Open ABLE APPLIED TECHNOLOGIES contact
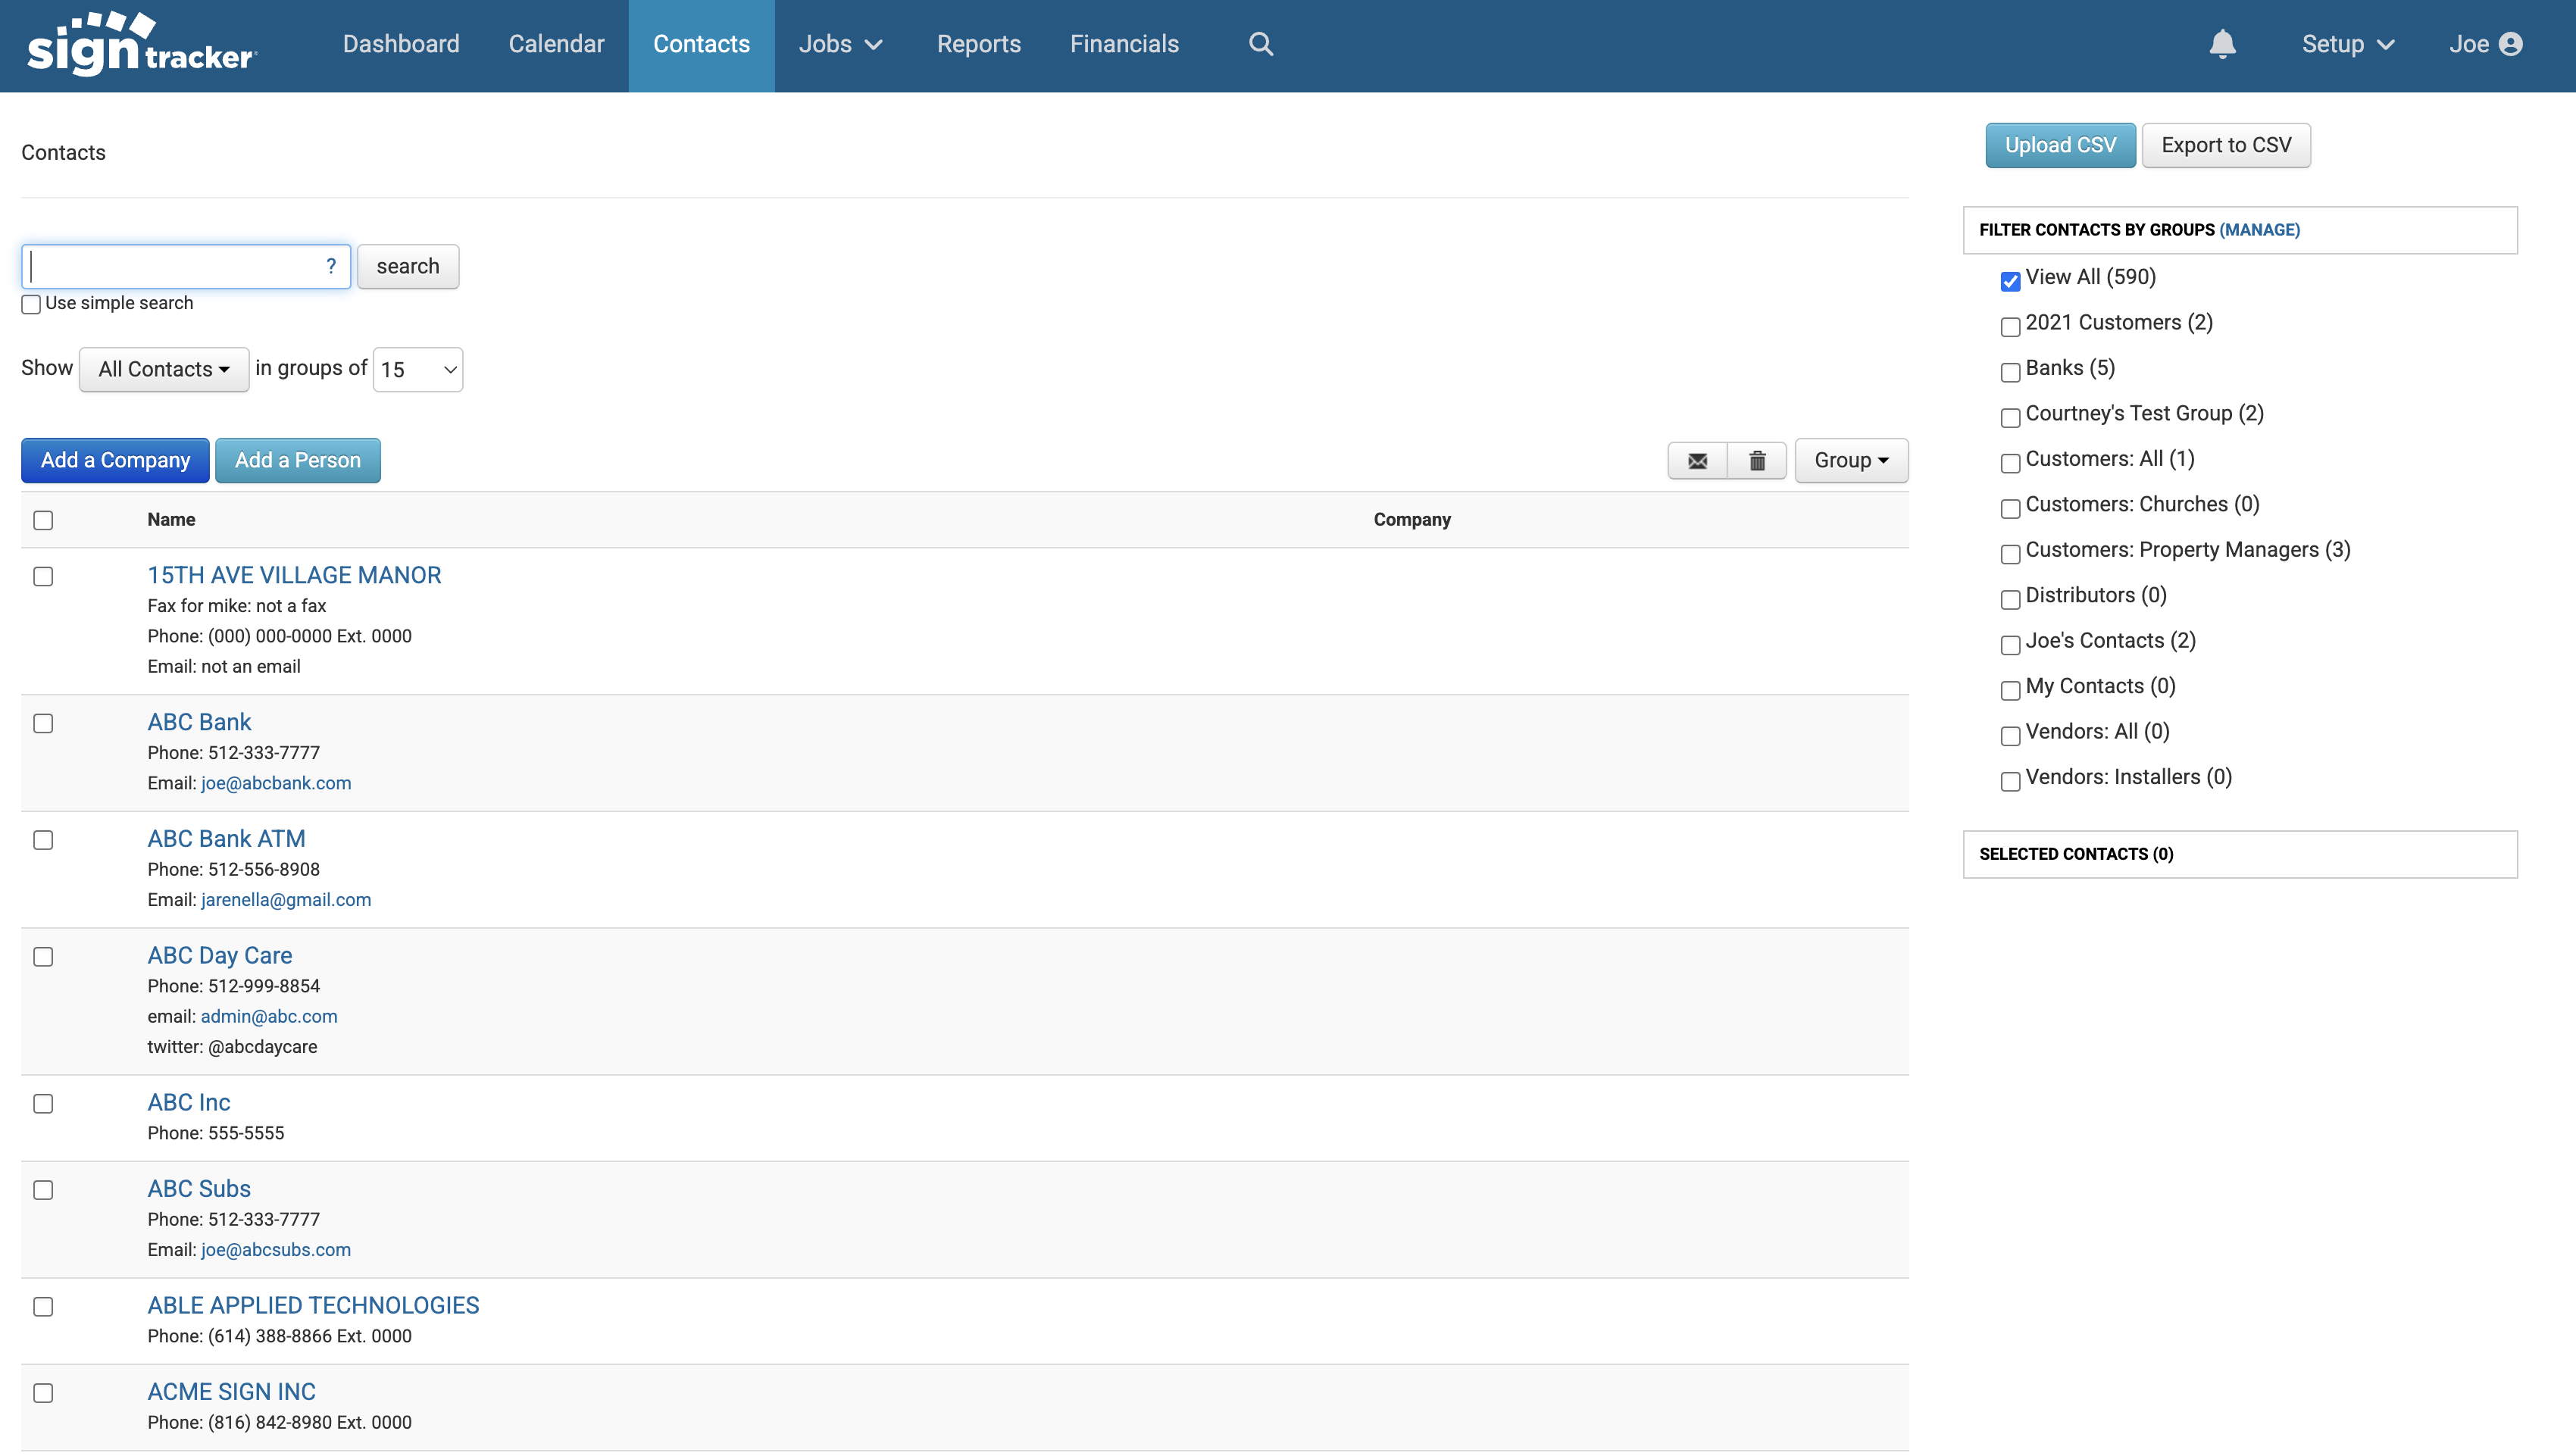 (x=313, y=1306)
